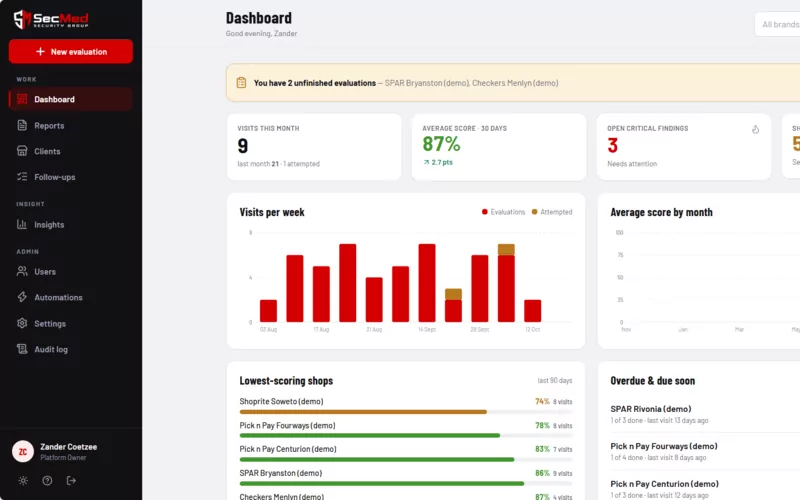800x500 pixels.
Task: Click the SecMed logo in the sidebar
Action: (x=51, y=19)
